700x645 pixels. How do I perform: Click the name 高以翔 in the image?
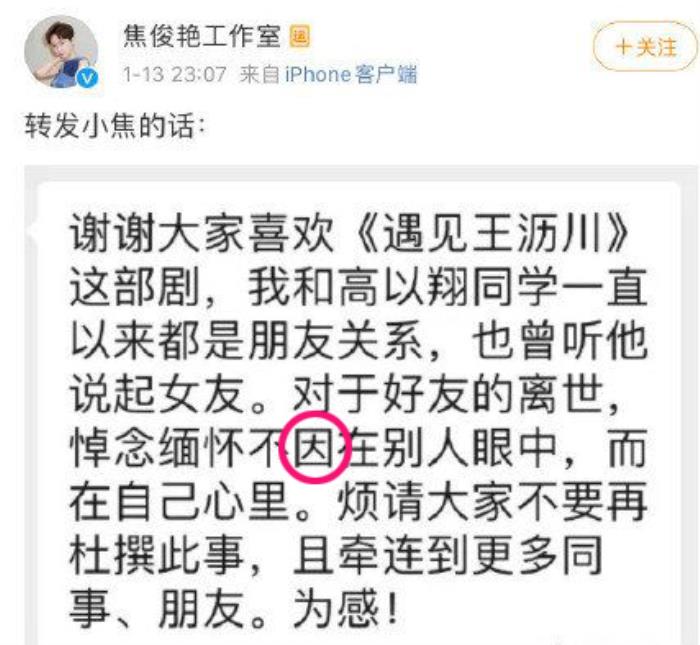pyautogui.click(x=404, y=287)
